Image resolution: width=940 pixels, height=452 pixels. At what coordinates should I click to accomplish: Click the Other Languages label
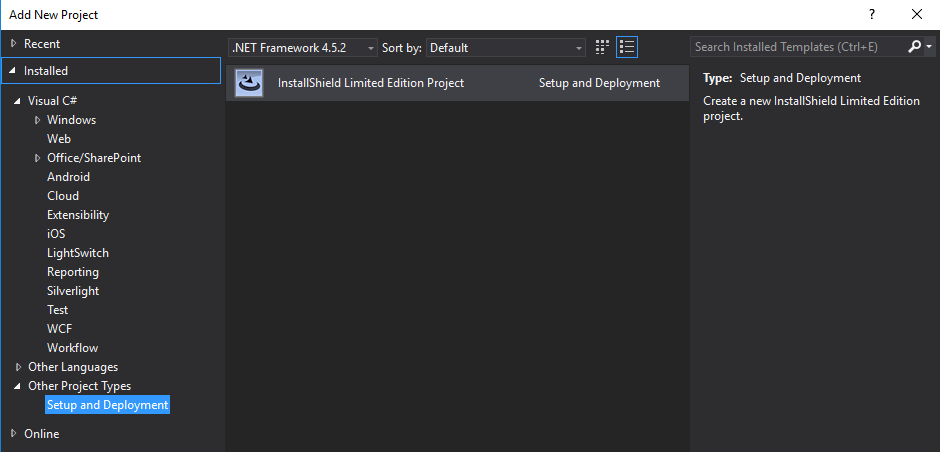coord(73,367)
